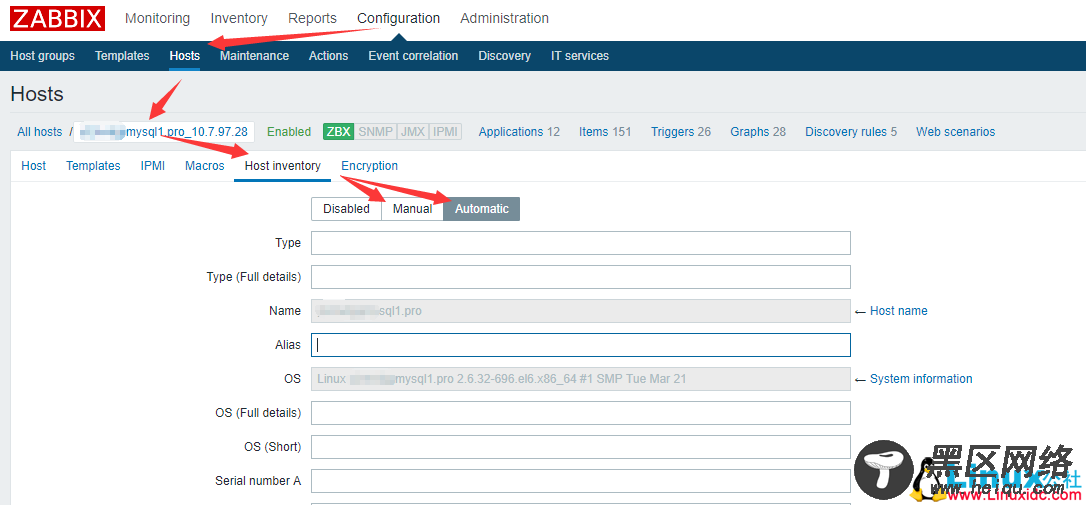Image resolution: width=1086 pixels, height=505 pixels.
Task: Open IT services section
Action: [x=580, y=56]
